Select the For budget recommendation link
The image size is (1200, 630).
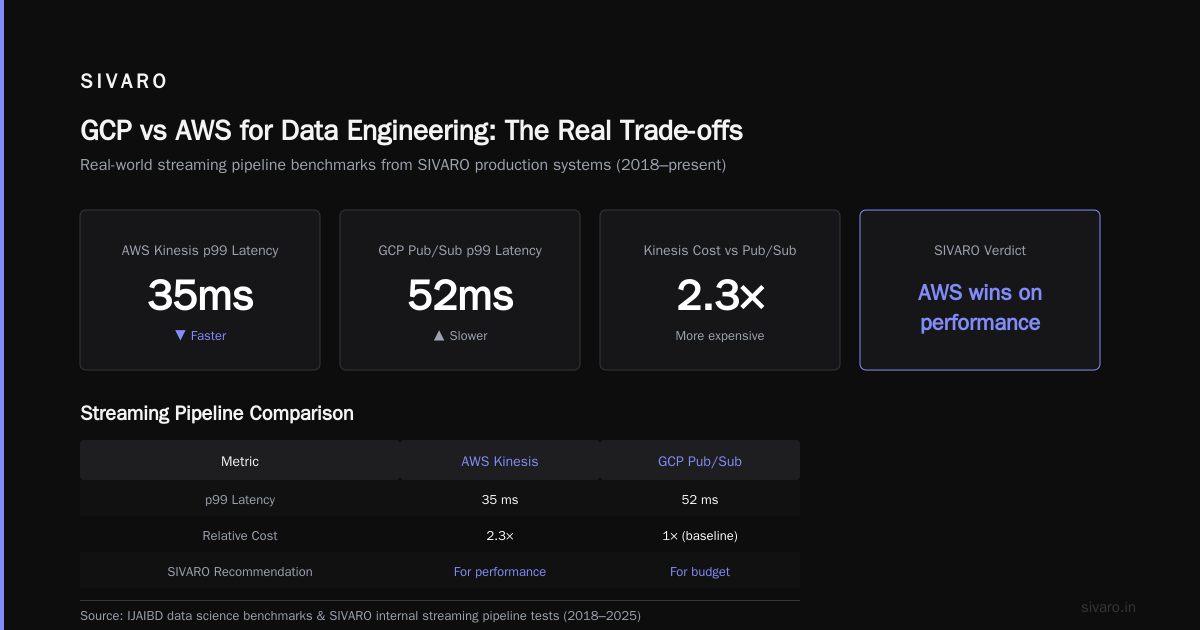(700, 572)
